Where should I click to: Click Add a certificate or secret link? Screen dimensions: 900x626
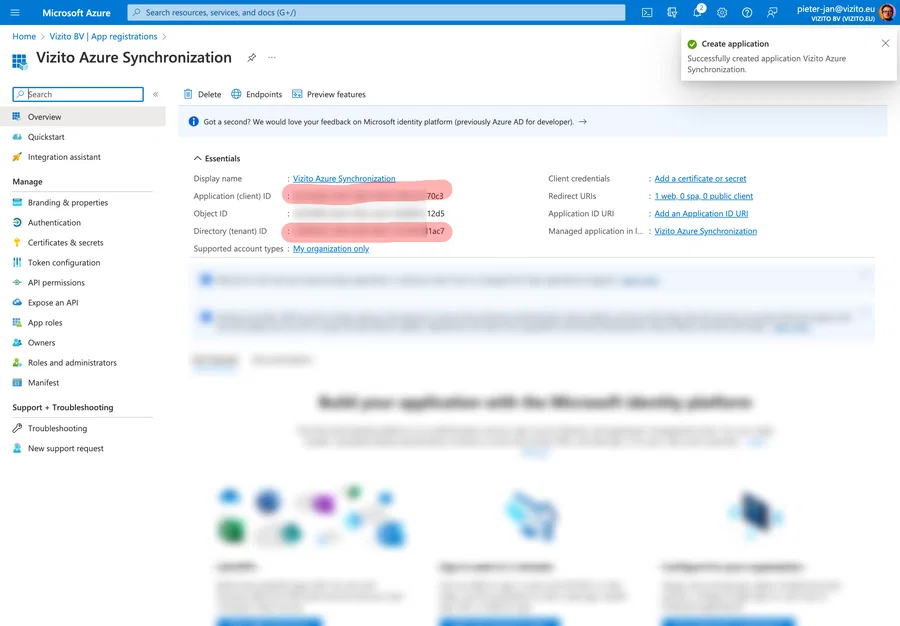[x=700, y=179]
